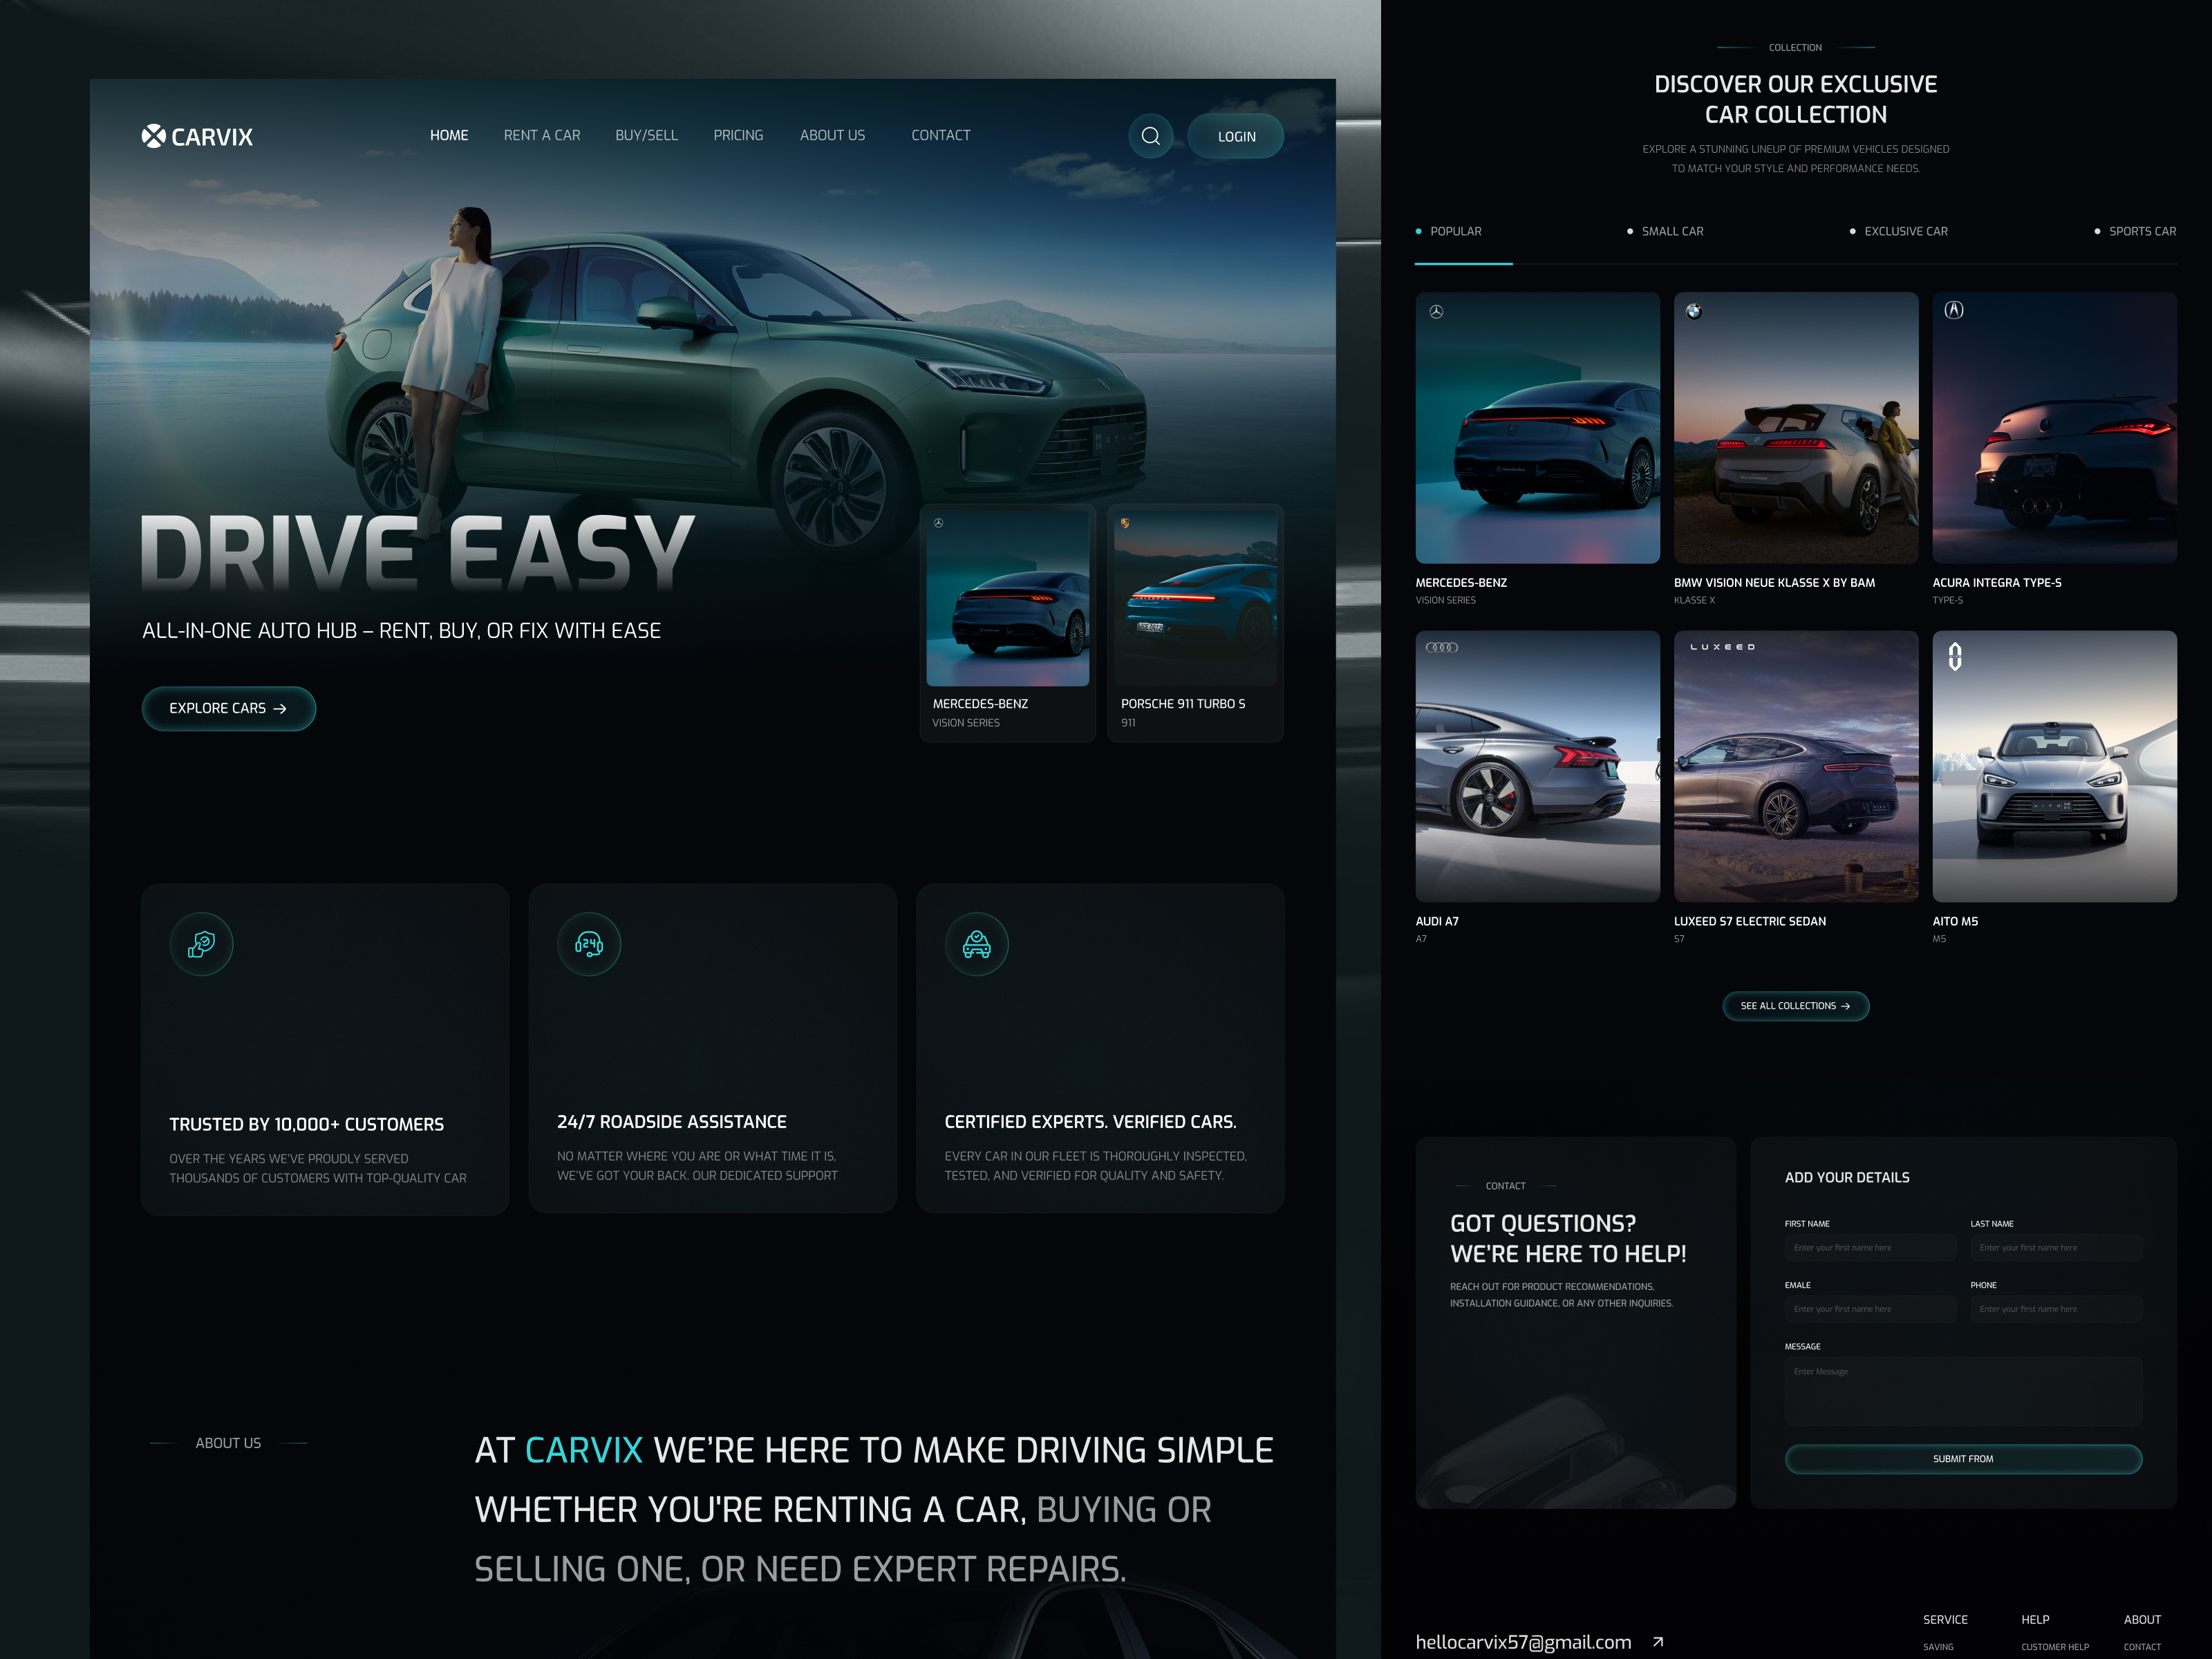The width and height of the screenshot is (2212, 1659).
Task: Open the RENT A CAR navigation tab
Action: coord(542,135)
